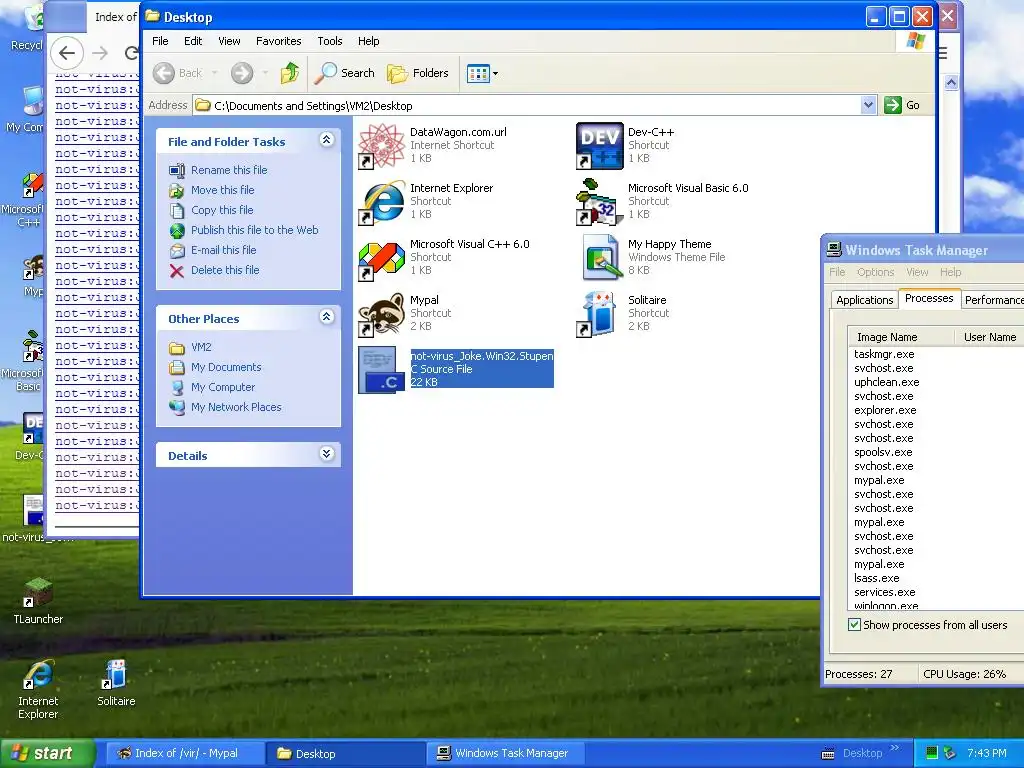The width and height of the screenshot is (1024, 768).
Task: Open the View menu in Desktop window
Action: point(229,41)
